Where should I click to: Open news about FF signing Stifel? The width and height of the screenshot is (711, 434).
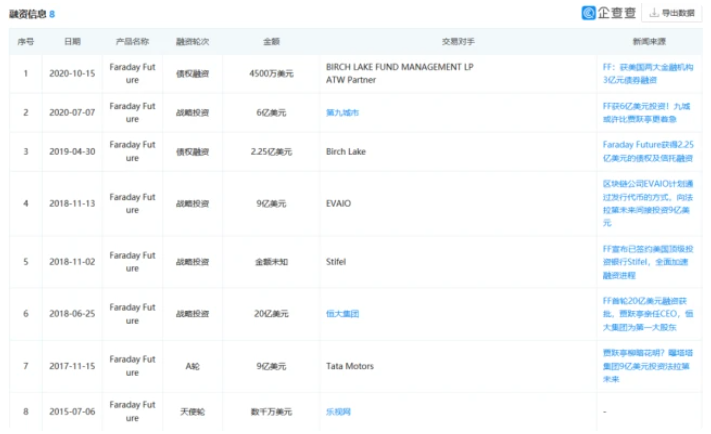click(x=644, y=261)
